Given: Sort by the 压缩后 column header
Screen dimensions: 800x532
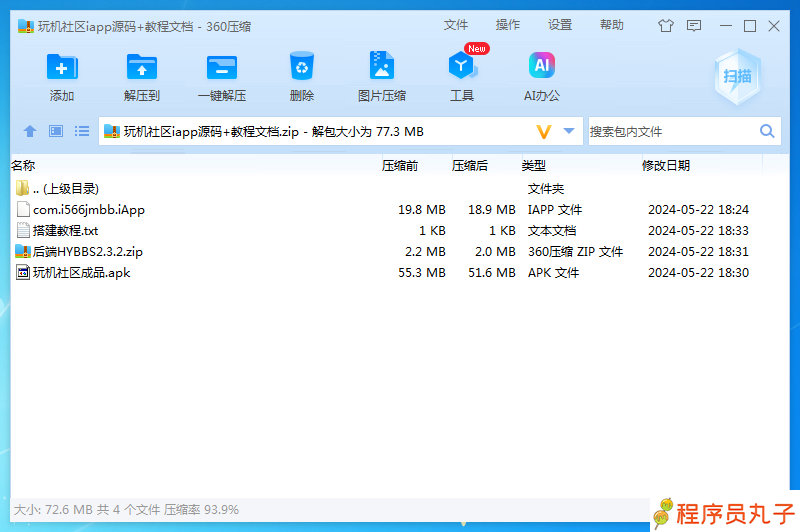Looking at the screenshot, I should (x=469, y=165).
